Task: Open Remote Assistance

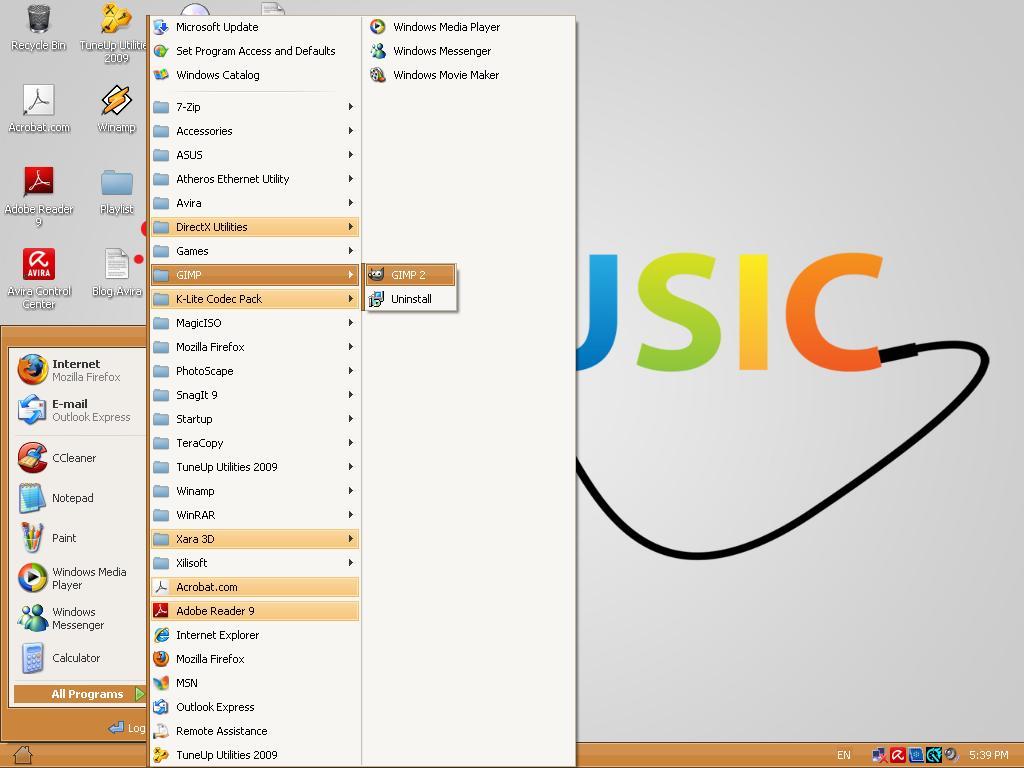Action: (255, 731)
